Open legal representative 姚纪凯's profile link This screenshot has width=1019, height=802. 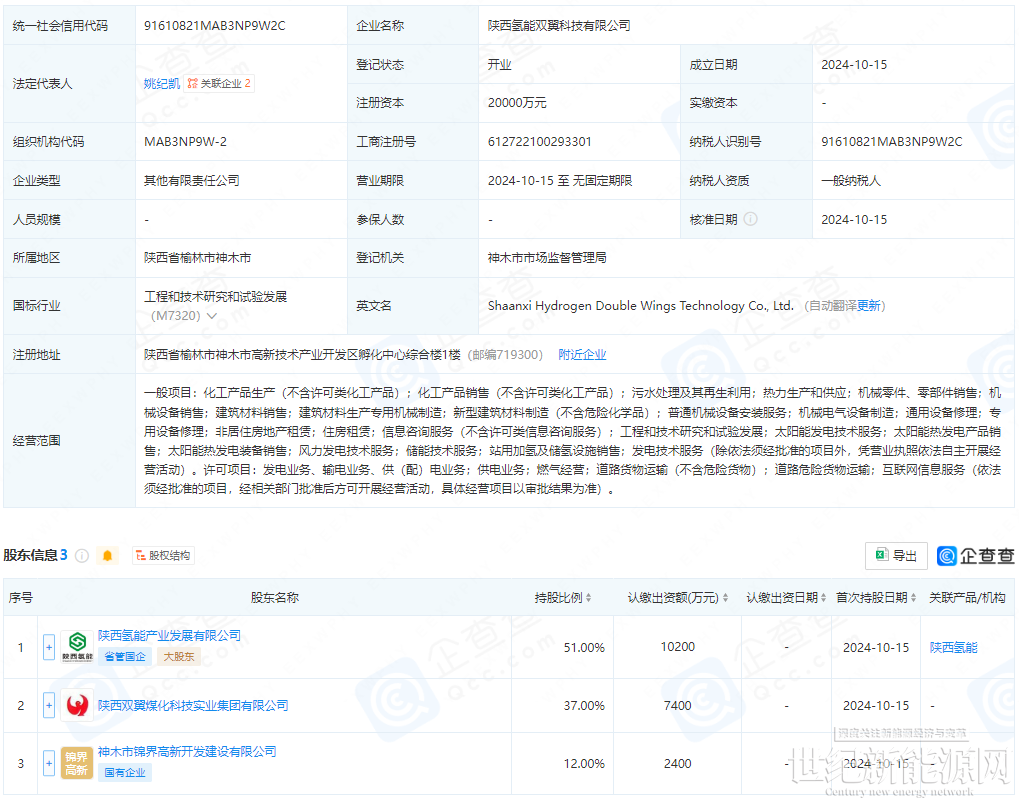[x=162, y=84]
